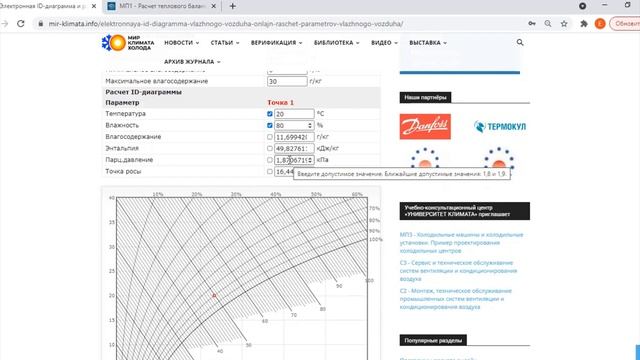The width and height of the screenshot is (640, 360).
Task: Click the dark circle icon in the title bar
Action: 582,6
